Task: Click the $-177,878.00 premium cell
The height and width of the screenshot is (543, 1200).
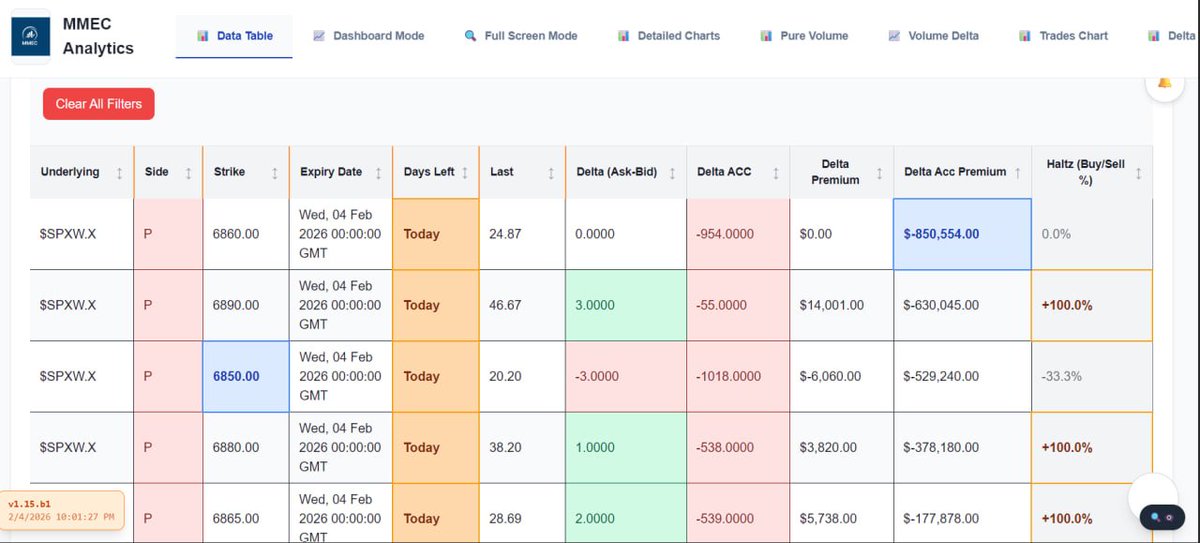Action: click(962, 513)
